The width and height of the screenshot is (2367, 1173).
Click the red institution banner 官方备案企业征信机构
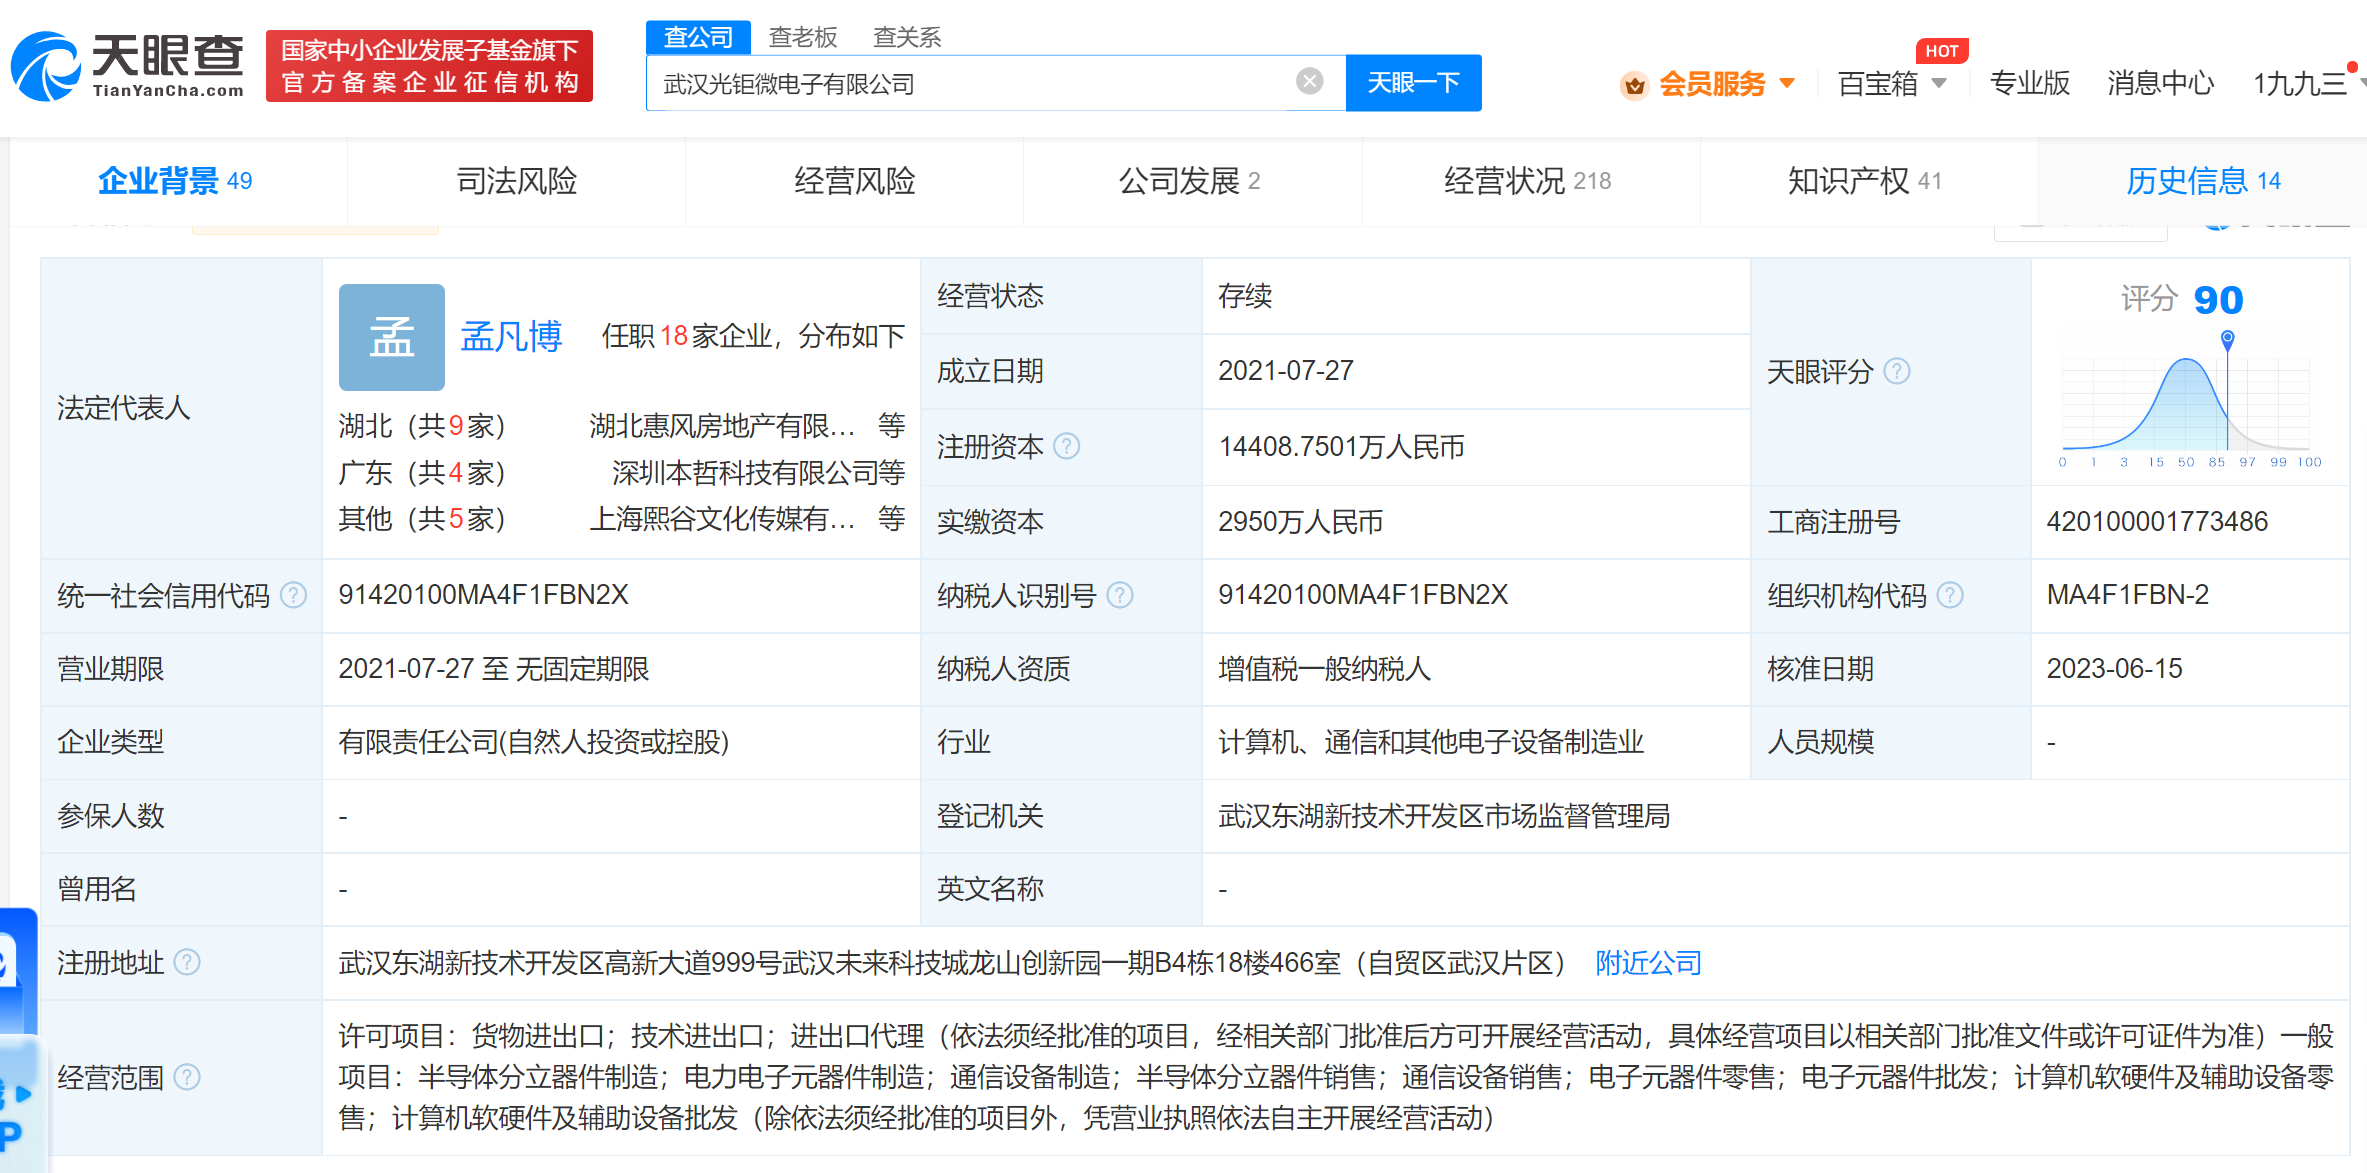click(x=429, y=66)
